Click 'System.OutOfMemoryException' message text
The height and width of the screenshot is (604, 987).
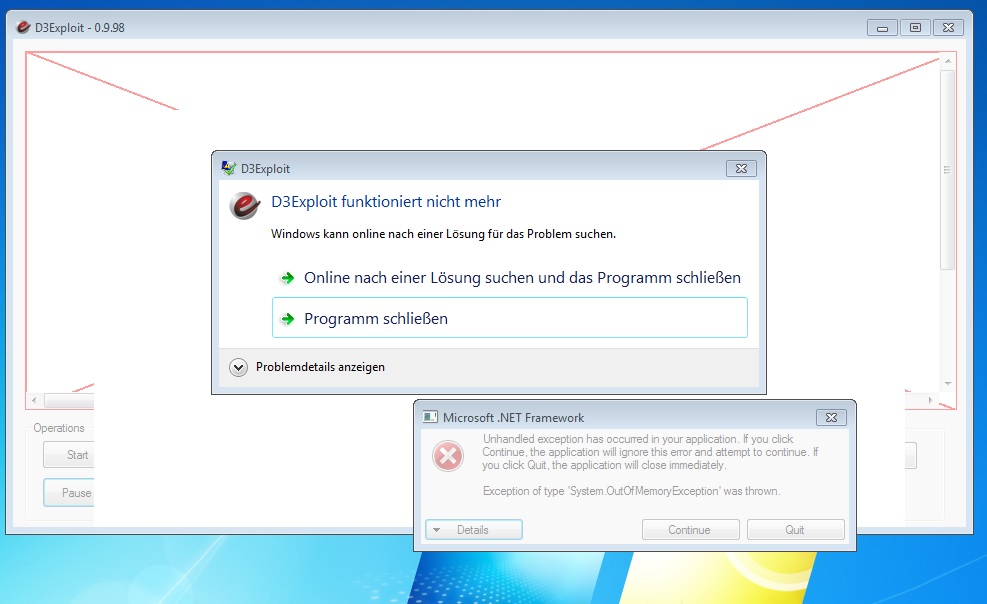point(631,491)
